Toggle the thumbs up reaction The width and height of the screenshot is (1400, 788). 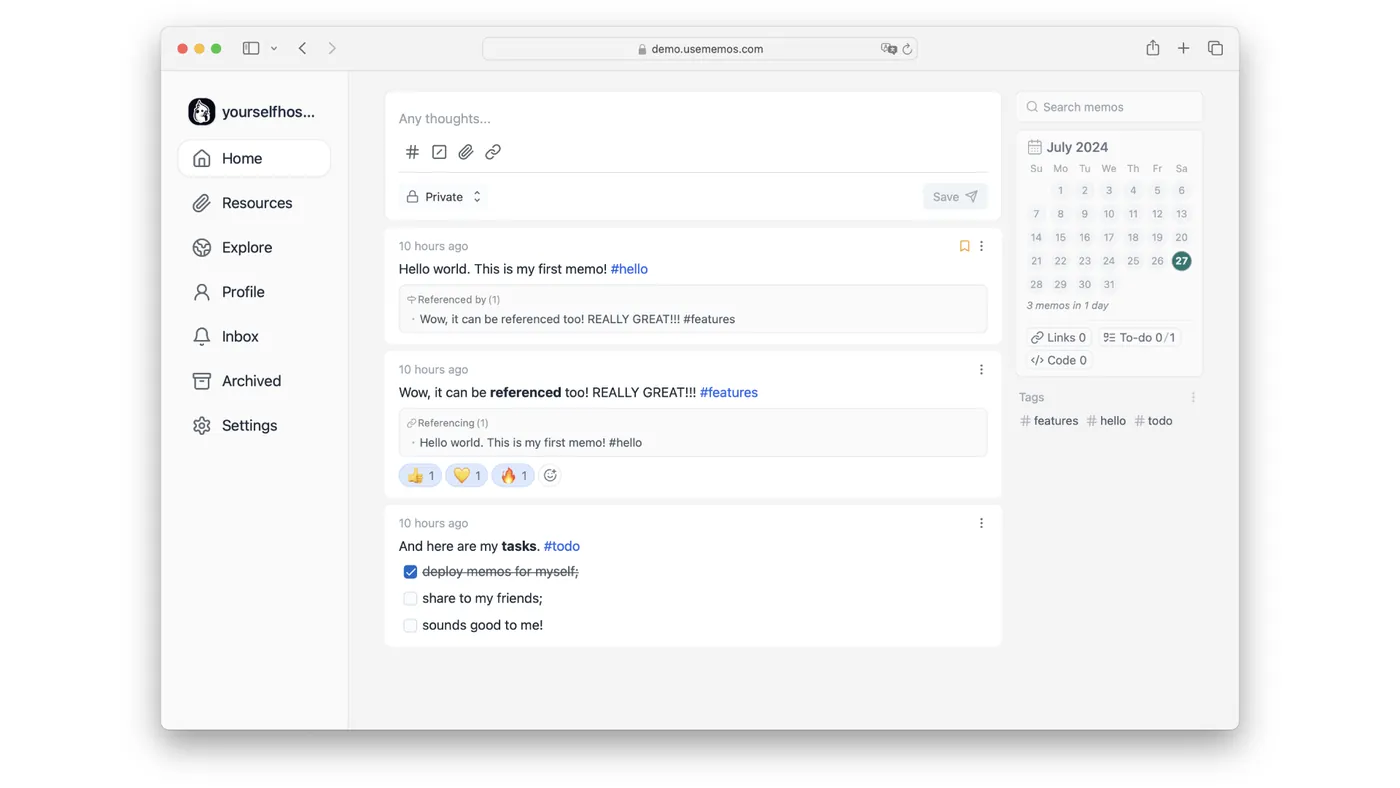pyautogui.click(x=420, y=476)
